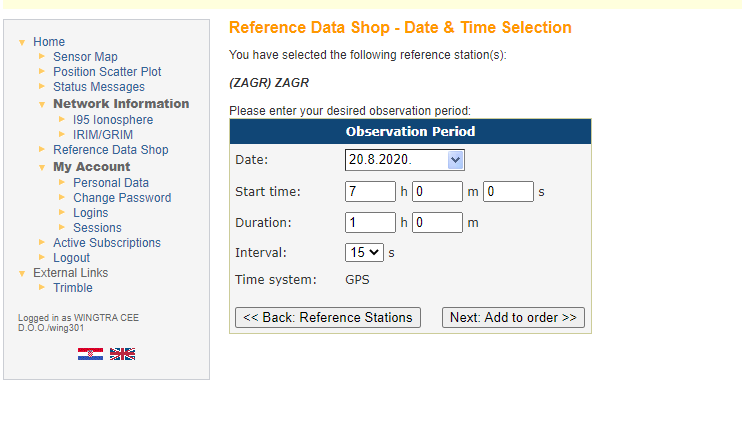The image size is (742, 427).
Task: Navigate to Reference Data Shop
Action: coord(111,150)
